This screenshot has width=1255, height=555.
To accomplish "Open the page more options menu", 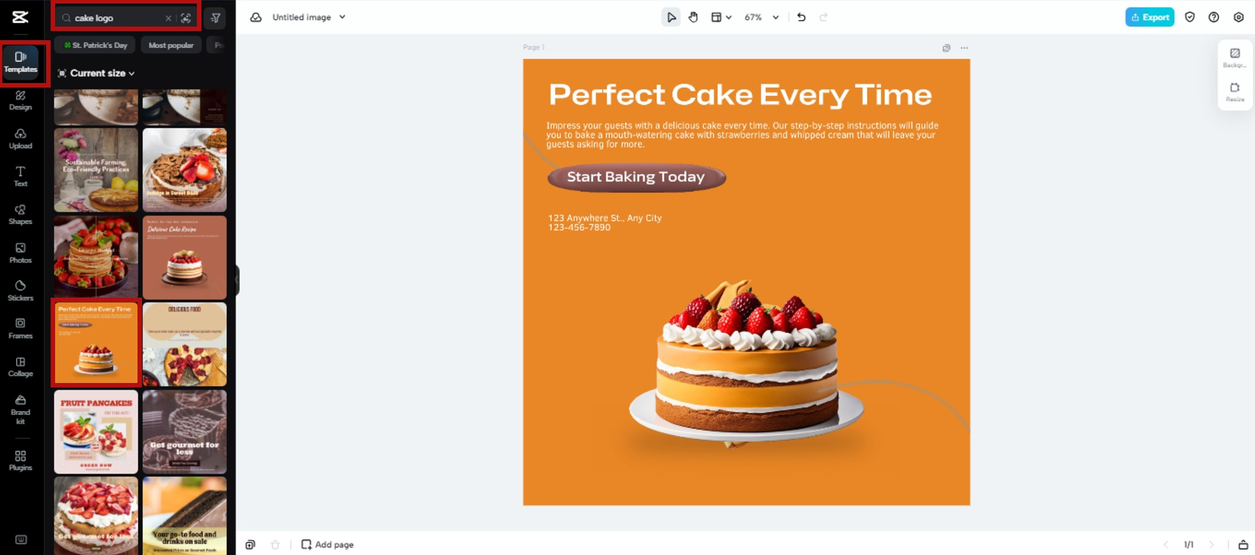I will 964,48.
